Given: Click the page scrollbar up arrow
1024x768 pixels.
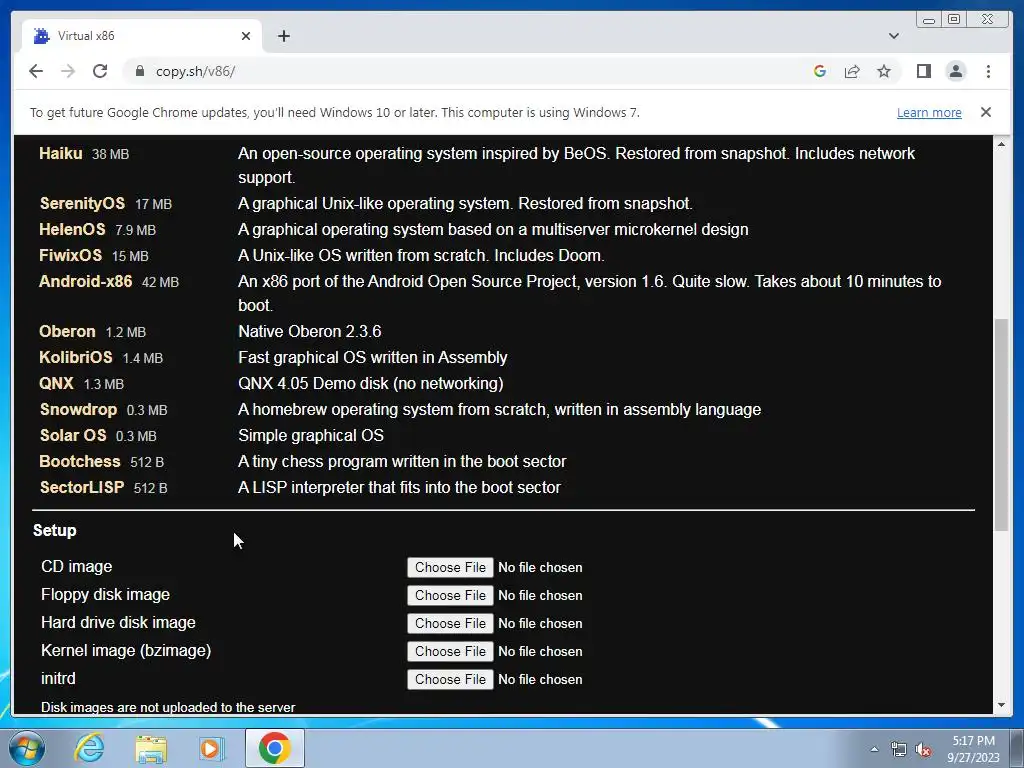Looking at the screenshot, I should 1001,144.
